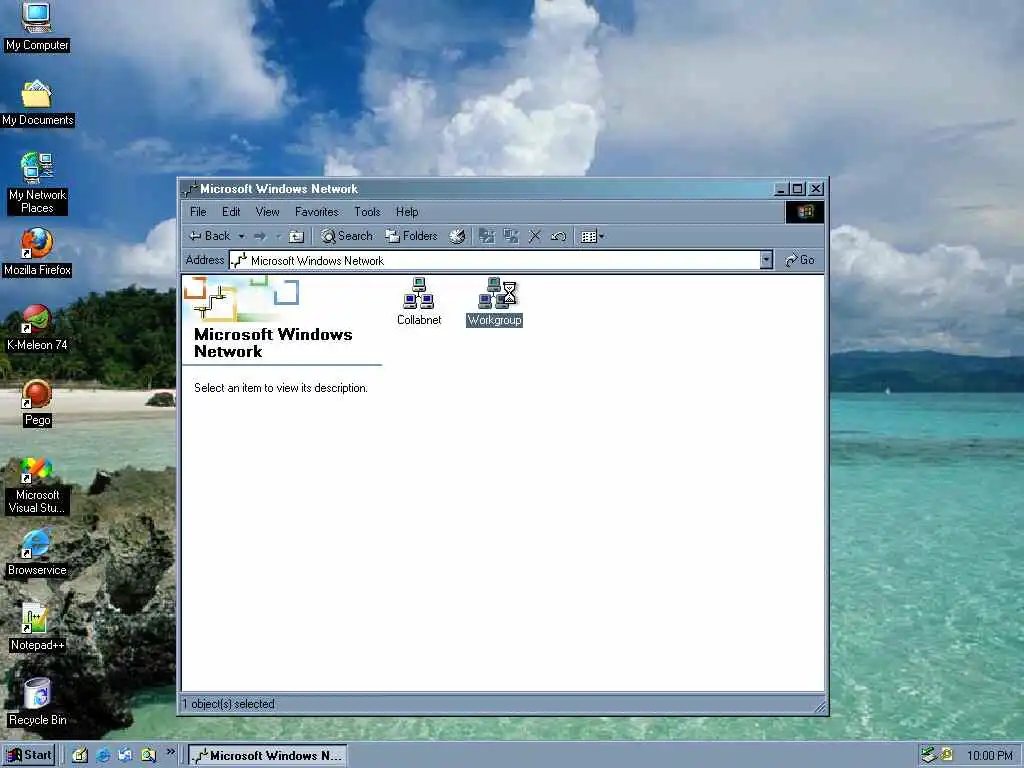Open the Help menu
This screenshot has height=768, width=1024.
407,212
